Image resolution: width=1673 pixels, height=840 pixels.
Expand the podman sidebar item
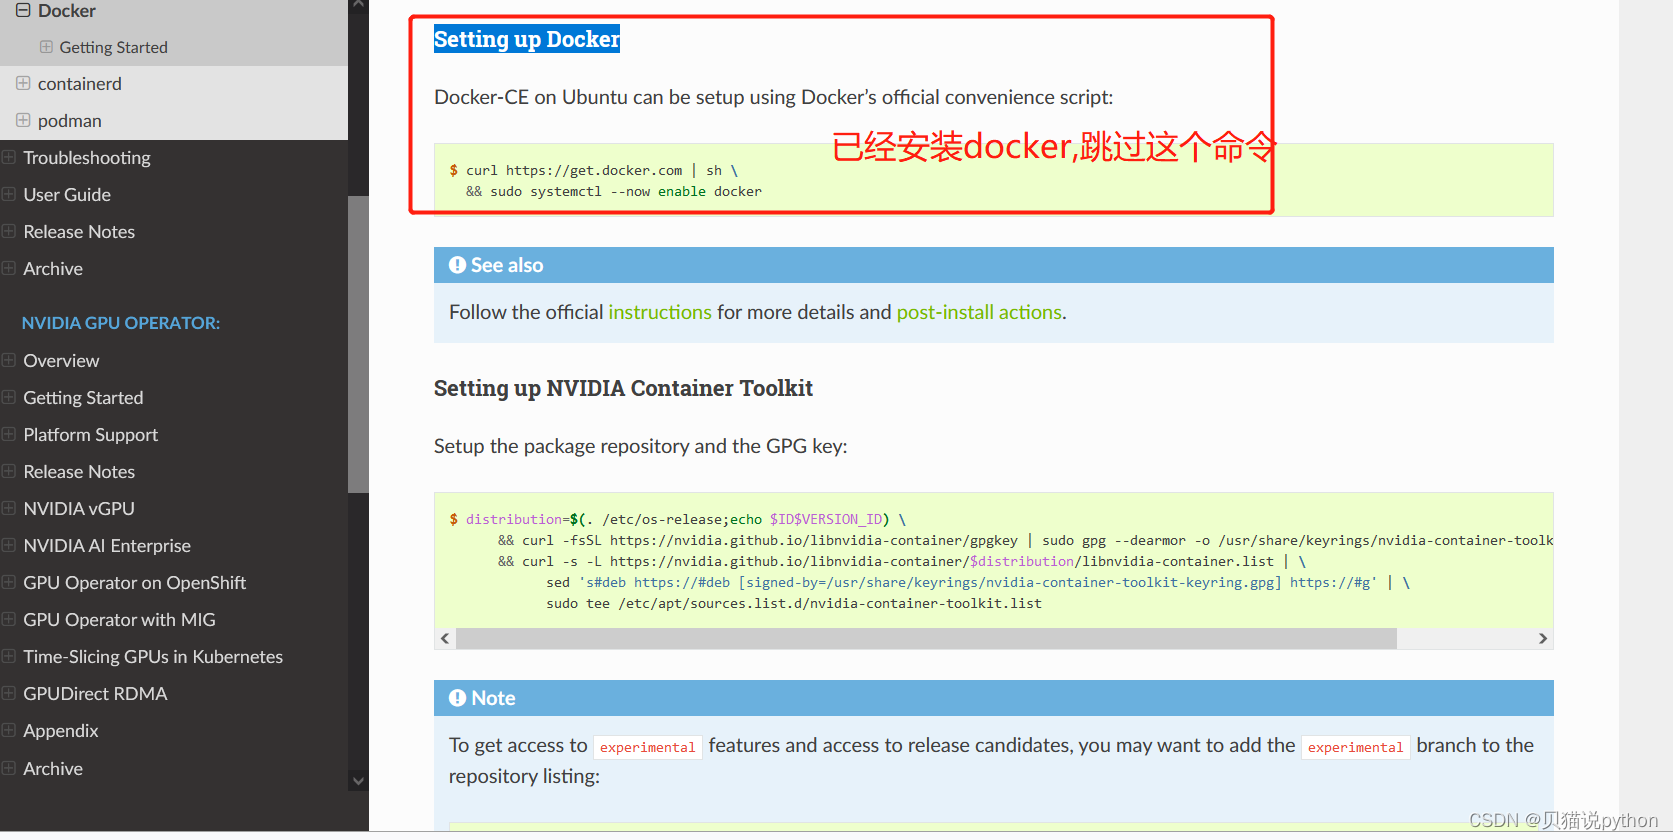tap(23, 120)
